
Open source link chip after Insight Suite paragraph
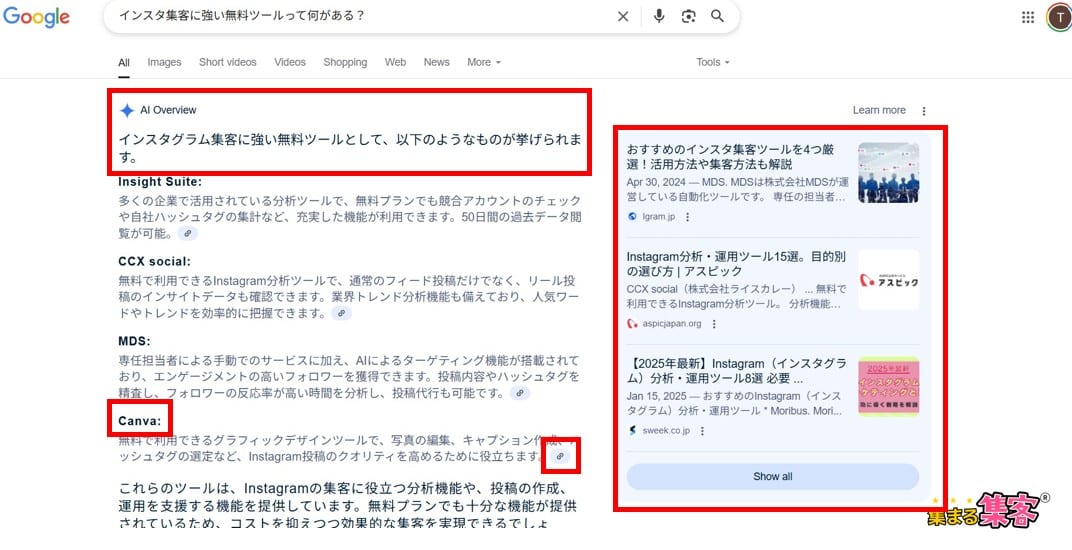click(187, 233)
